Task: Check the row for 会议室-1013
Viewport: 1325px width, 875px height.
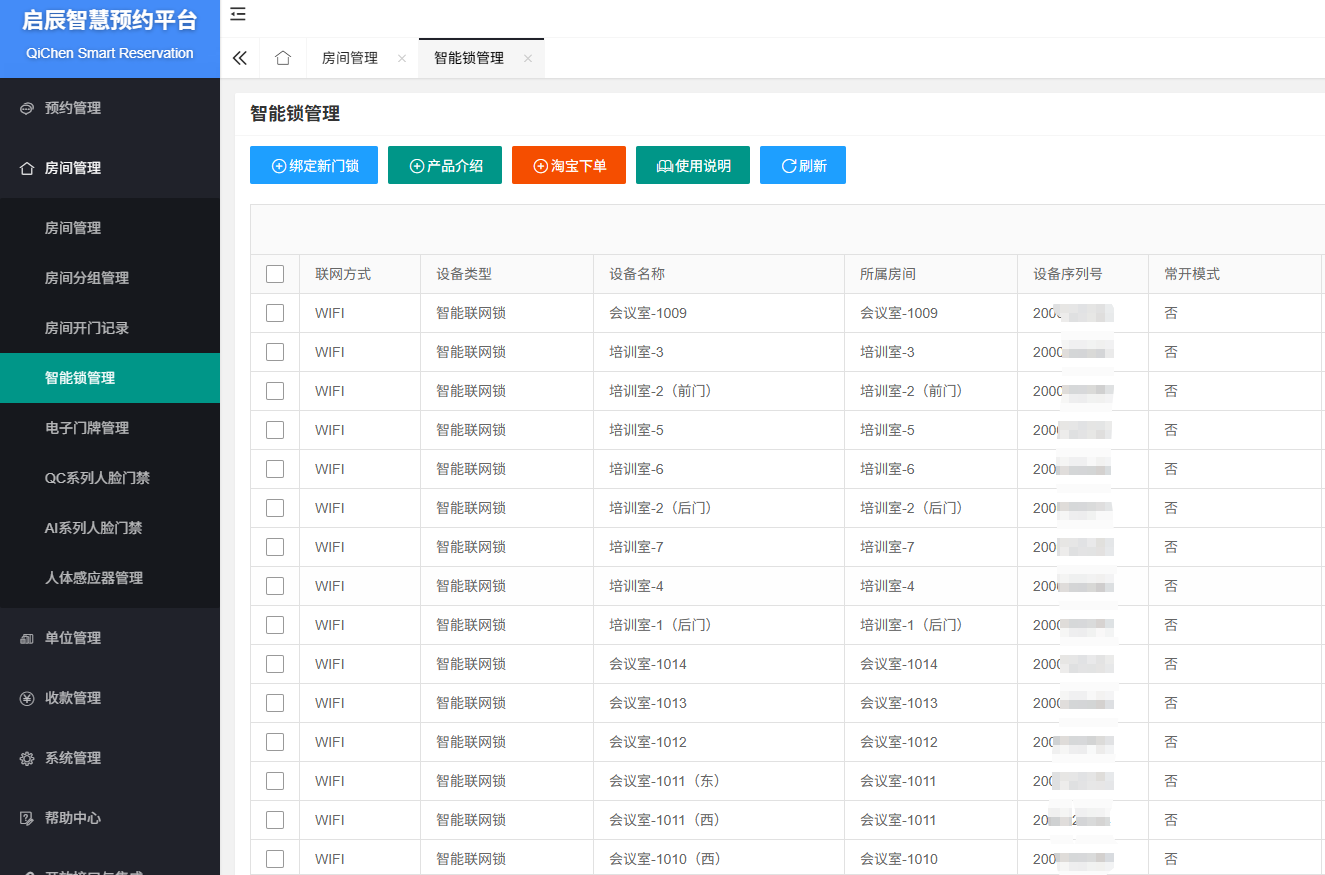Action: click(x=275, y=703)
